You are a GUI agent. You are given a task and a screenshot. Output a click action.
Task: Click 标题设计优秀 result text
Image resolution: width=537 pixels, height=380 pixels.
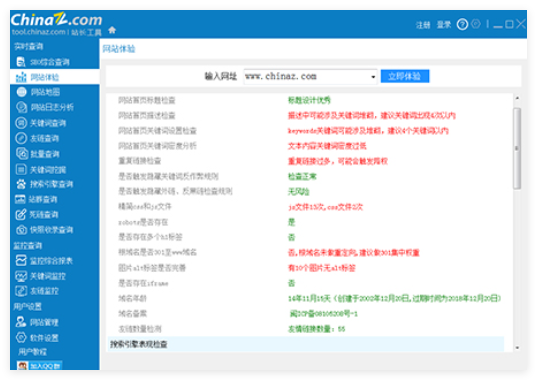309,100
